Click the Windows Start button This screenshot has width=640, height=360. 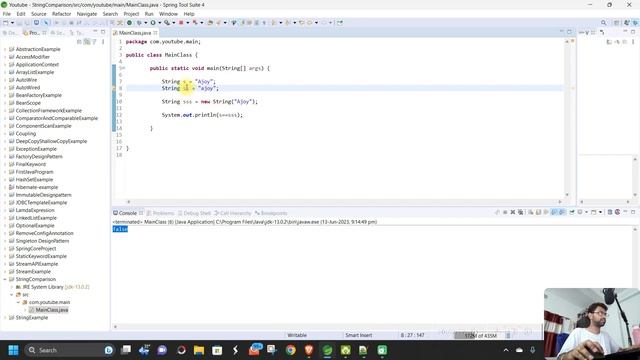pyautogui.click(x=13, y=350)
